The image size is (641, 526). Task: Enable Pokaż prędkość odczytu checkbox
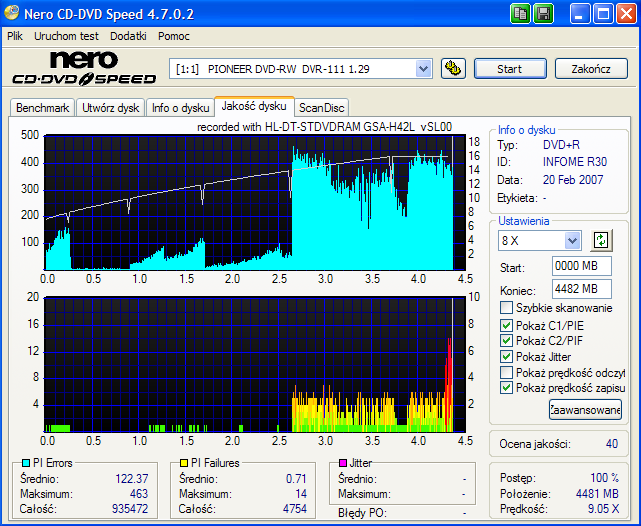point(507,372)
